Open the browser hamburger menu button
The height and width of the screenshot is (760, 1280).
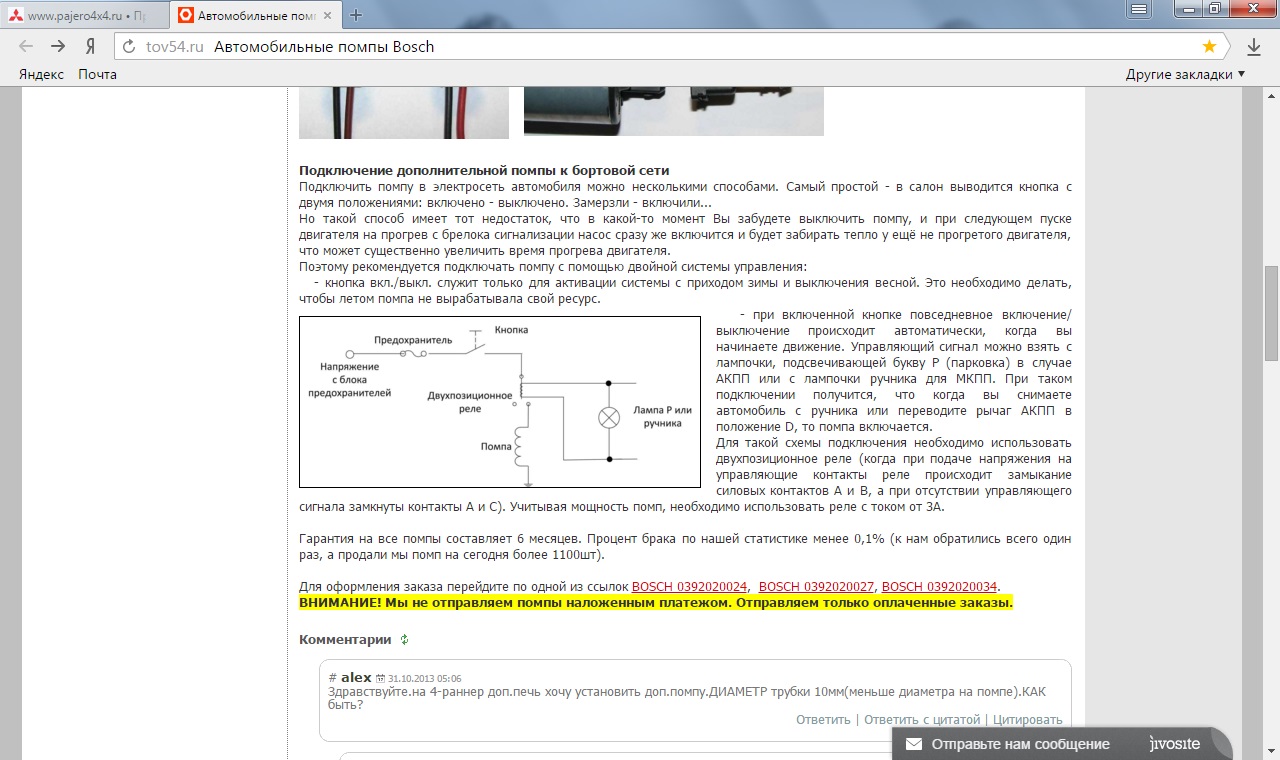1138,9
